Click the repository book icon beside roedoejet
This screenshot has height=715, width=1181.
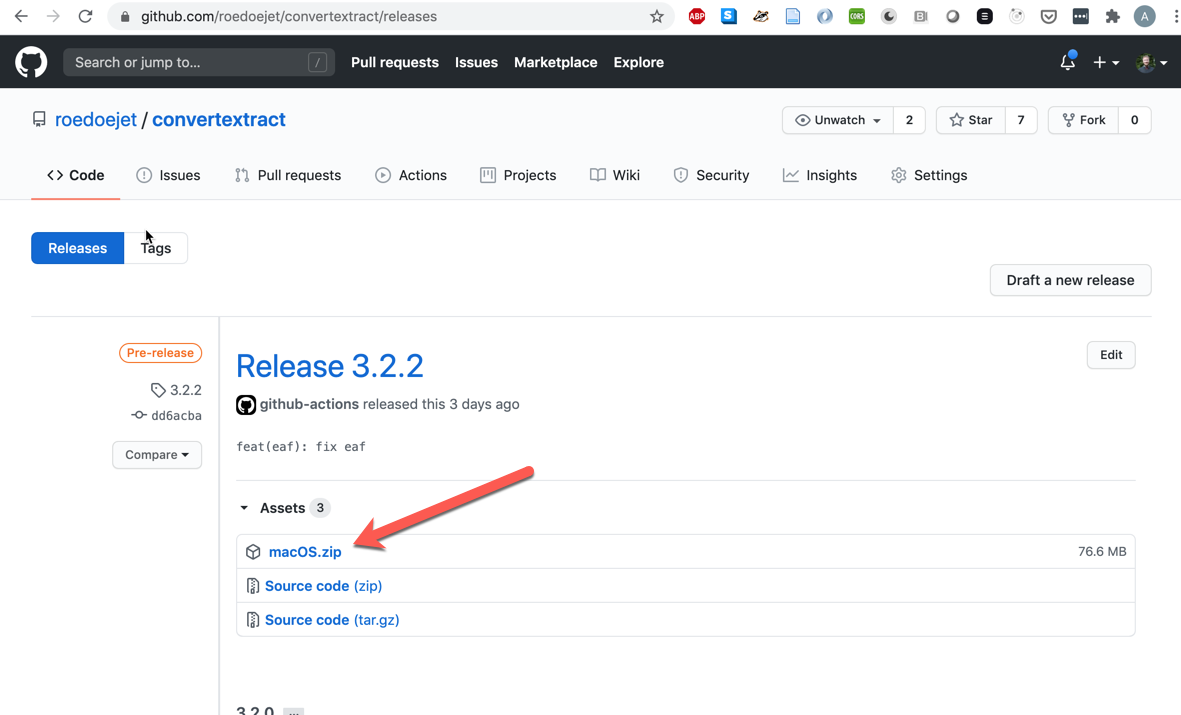39,119
